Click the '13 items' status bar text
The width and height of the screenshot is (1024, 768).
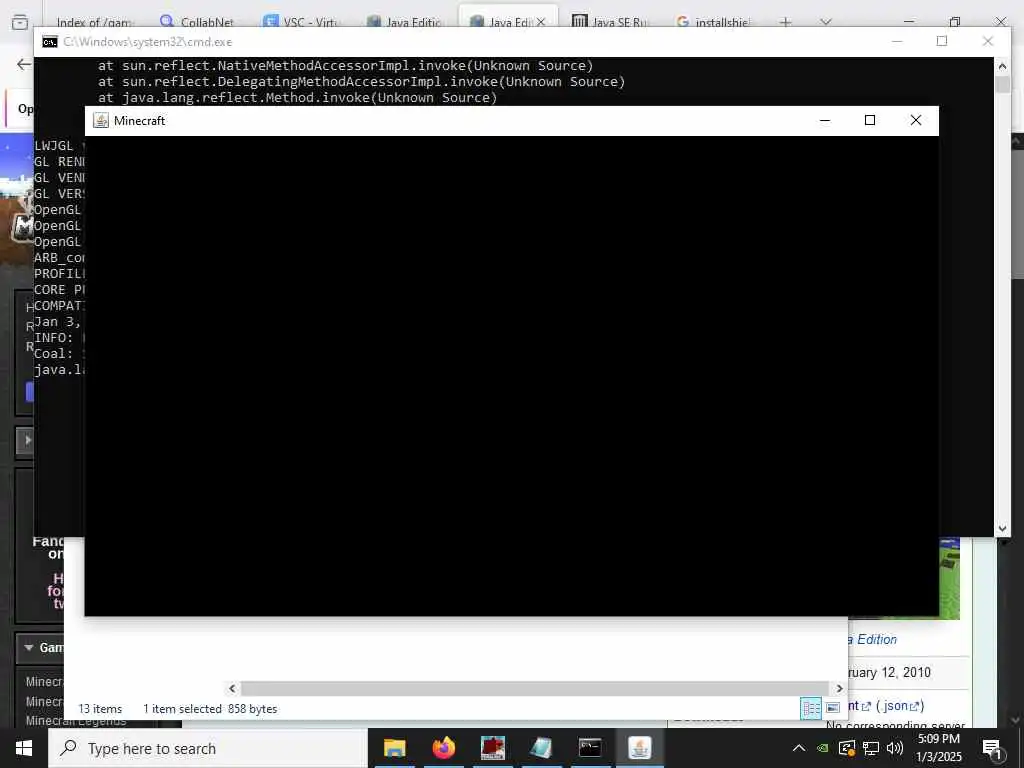pyautogui.click(x=100, y=709)
